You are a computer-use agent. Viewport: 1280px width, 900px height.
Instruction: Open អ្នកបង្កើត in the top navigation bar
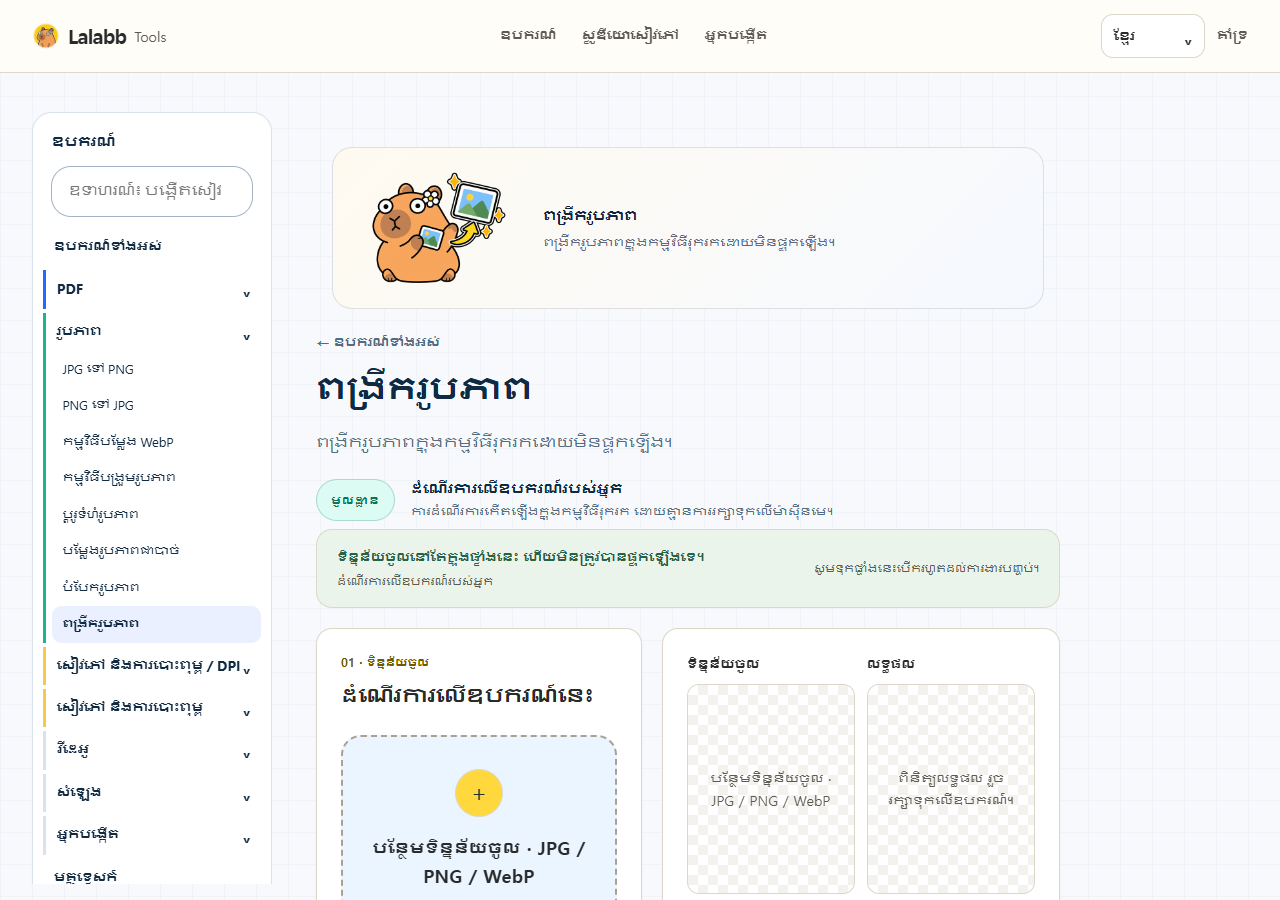coord(736,35)
